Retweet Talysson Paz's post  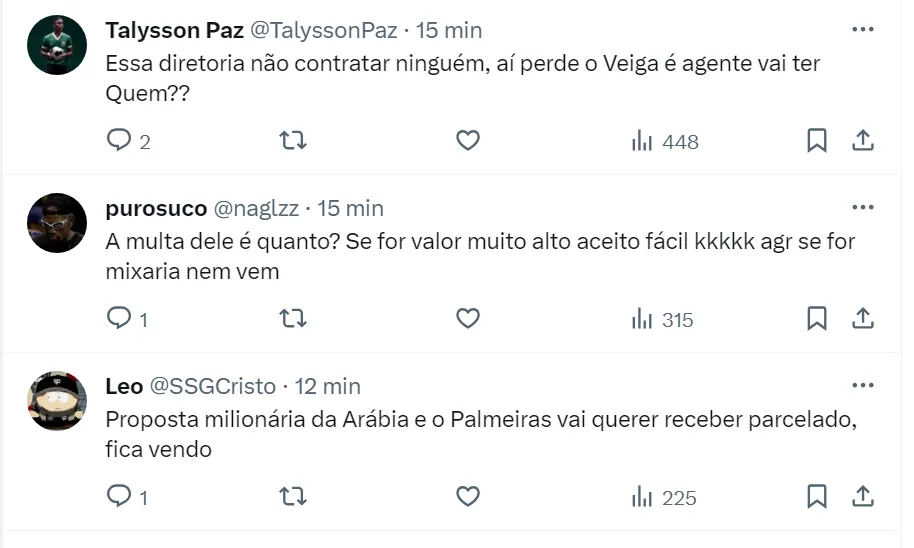point(292,141)
